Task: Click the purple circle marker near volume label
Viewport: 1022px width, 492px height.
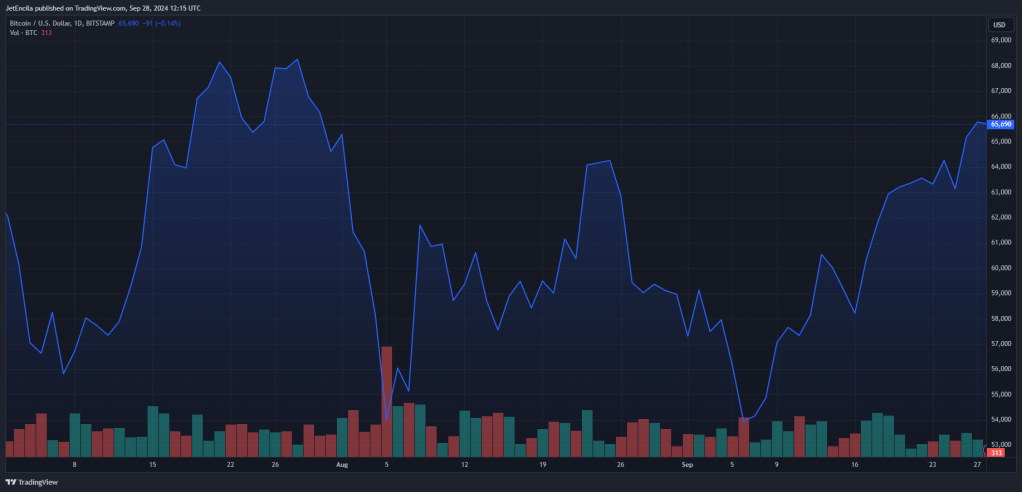Action: [x=984, y=452]
